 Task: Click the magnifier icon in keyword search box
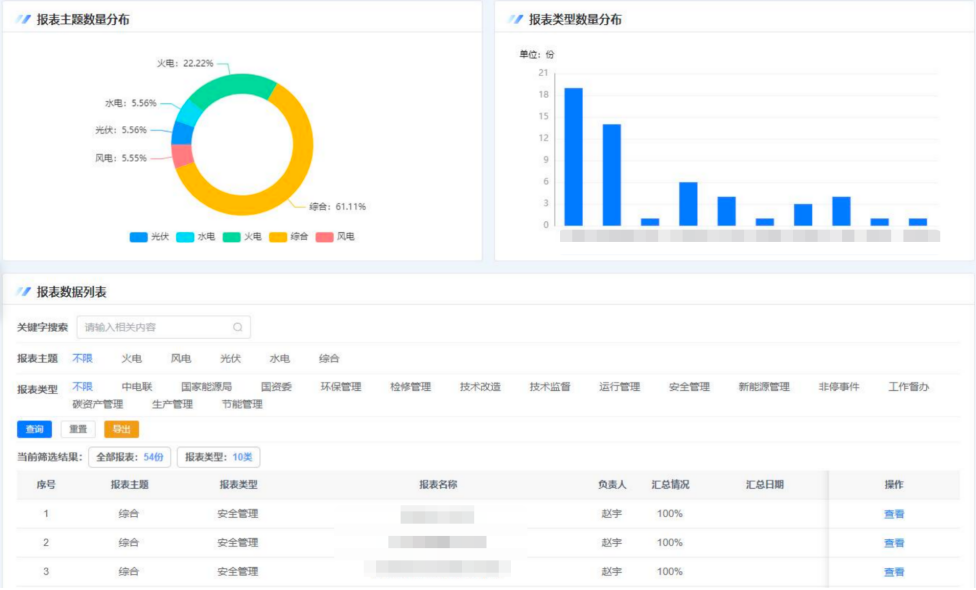pyautogui.click(x=238, y=327)
